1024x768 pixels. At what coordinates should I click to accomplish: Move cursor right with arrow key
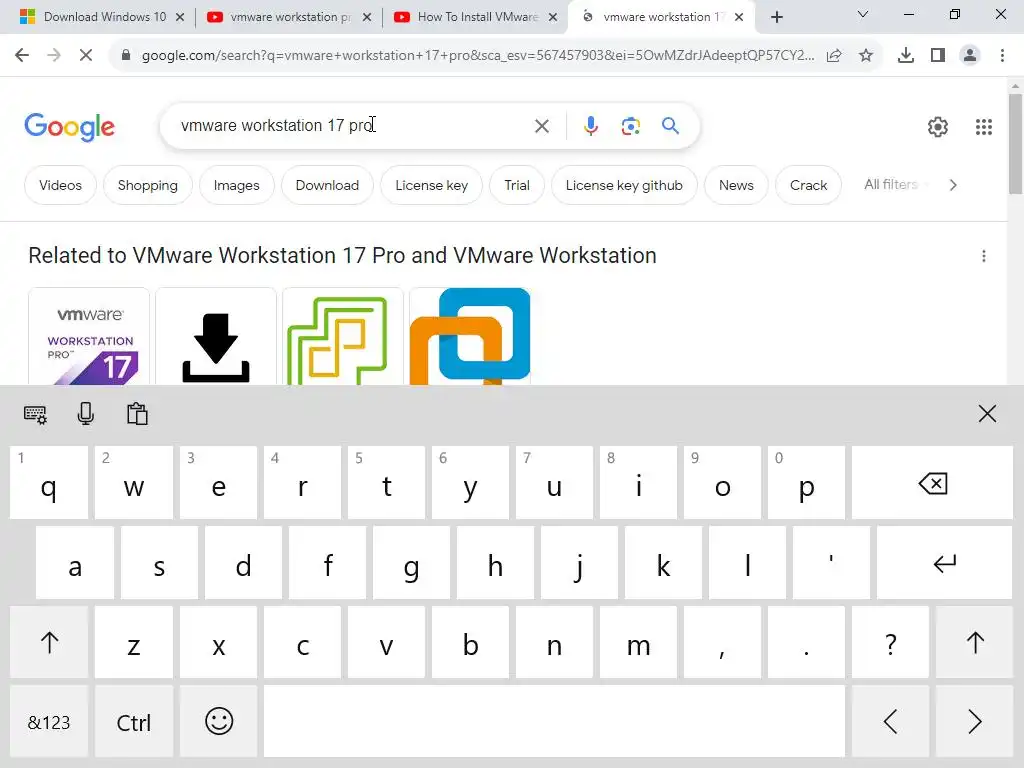(975, 722)
